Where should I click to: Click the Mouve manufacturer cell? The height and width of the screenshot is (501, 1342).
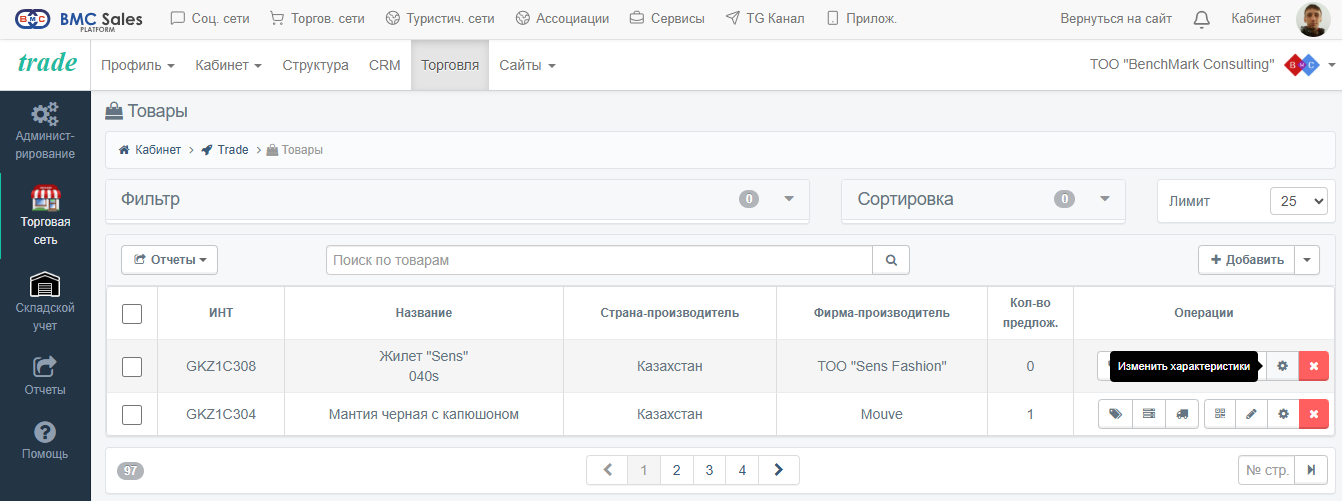point(881,414)
